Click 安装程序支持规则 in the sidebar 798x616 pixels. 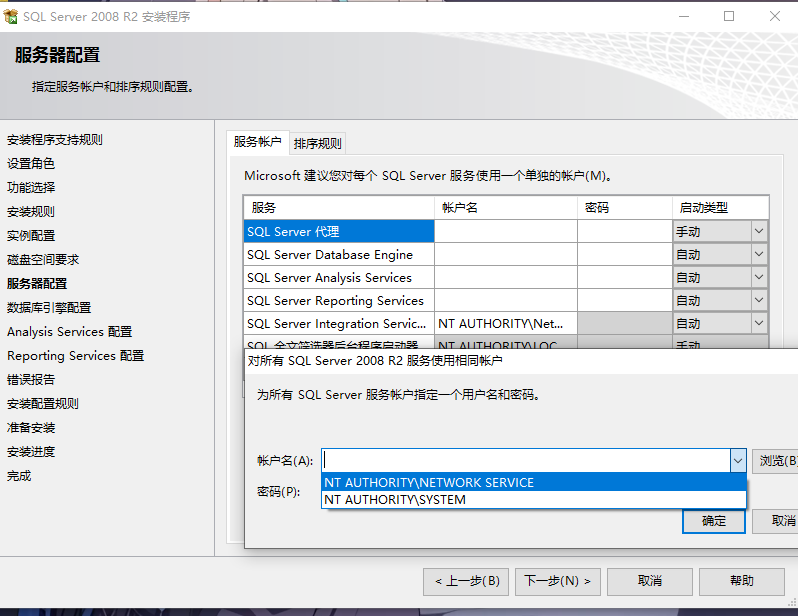pos(55,139)
